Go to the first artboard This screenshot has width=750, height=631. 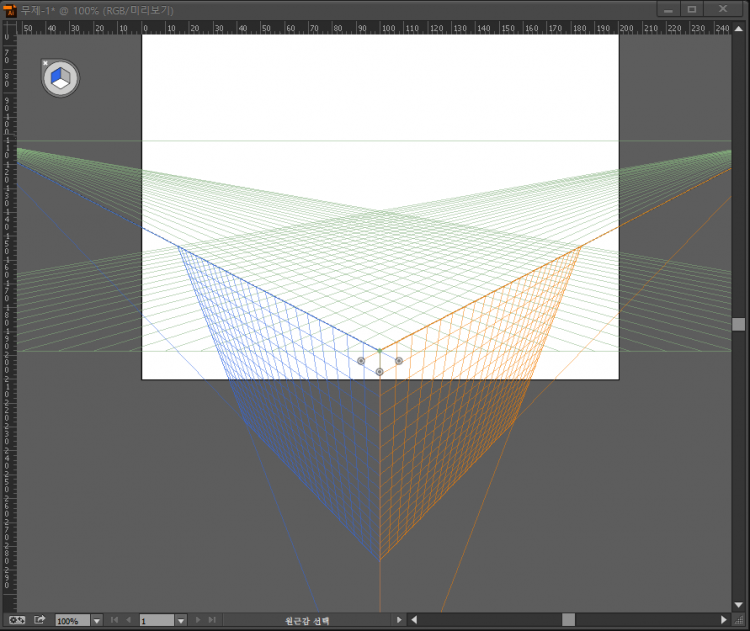114,620
